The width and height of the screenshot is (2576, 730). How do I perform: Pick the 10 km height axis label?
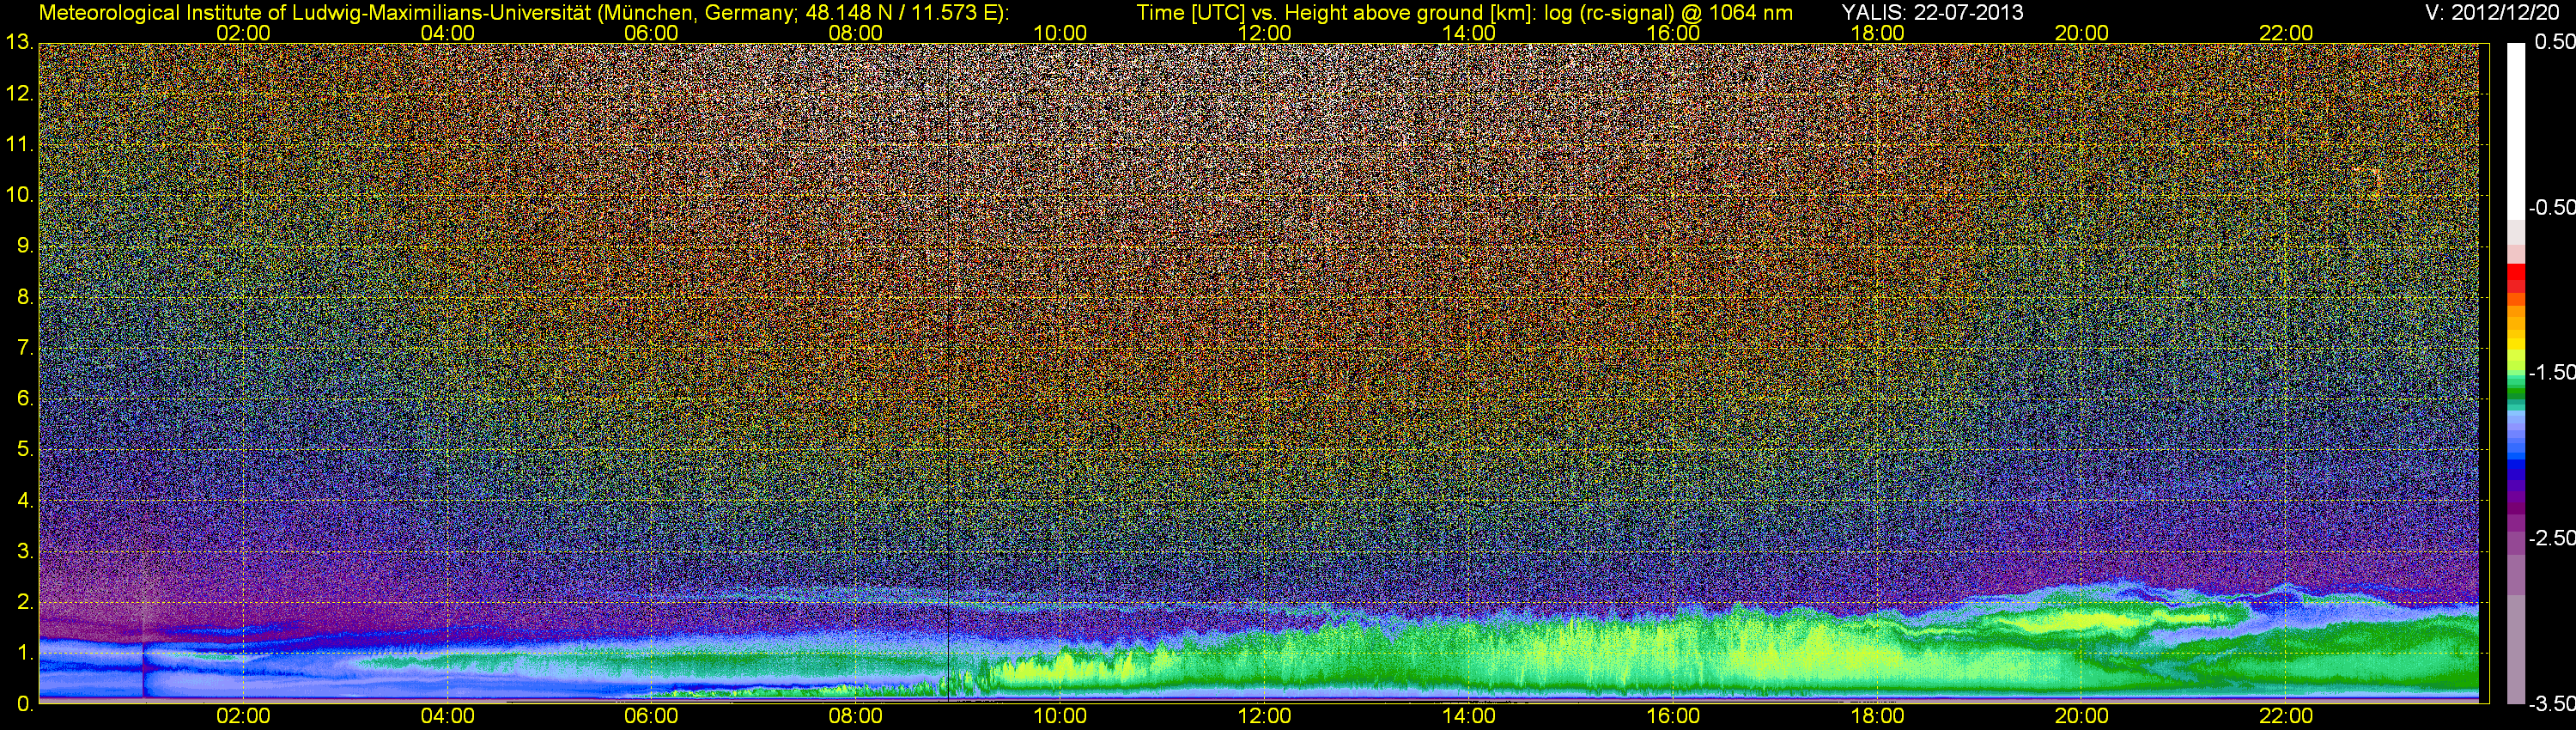19,195
